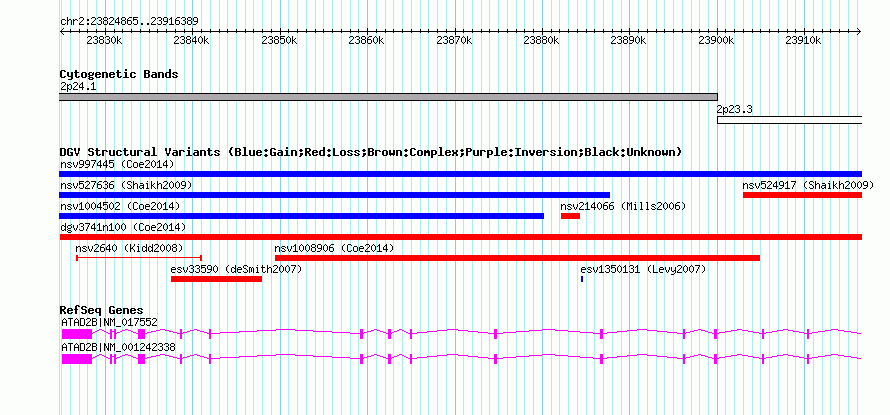Click the 23910k ruler label
Viewport: 890px width, 415px height.
click(804, 41)
